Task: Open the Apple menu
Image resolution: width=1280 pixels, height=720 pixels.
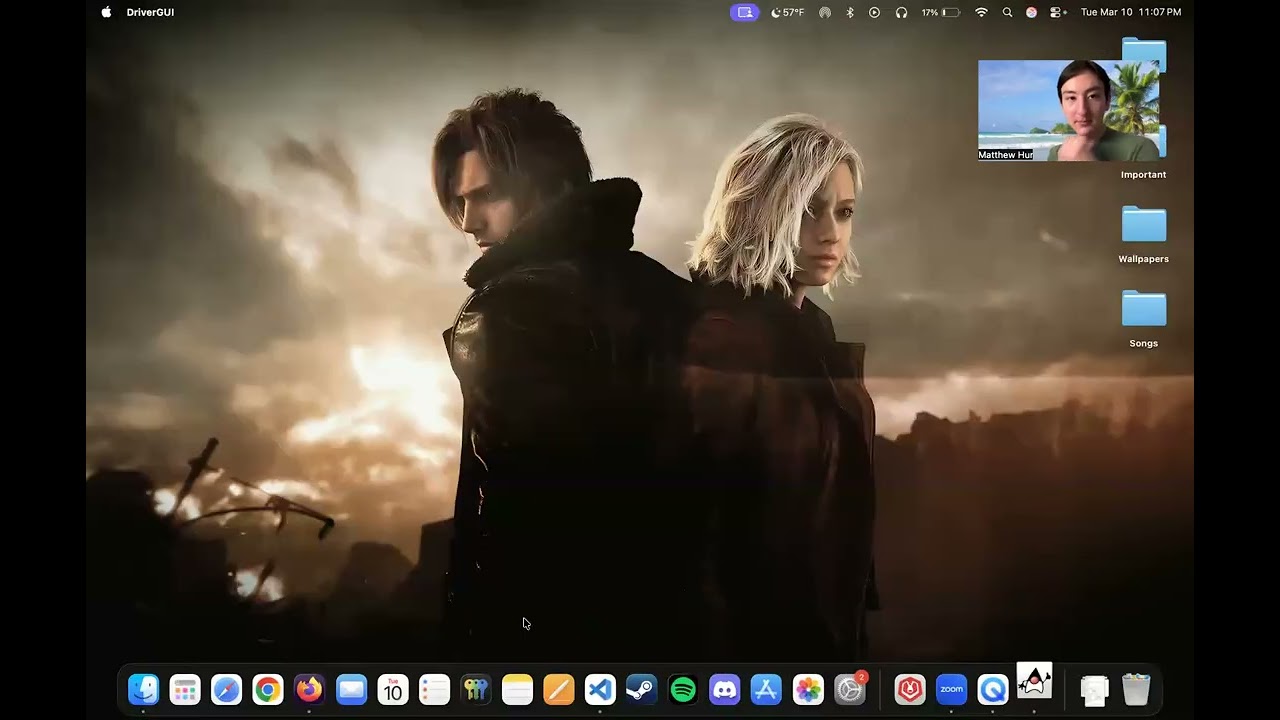Action: point(106,12)
